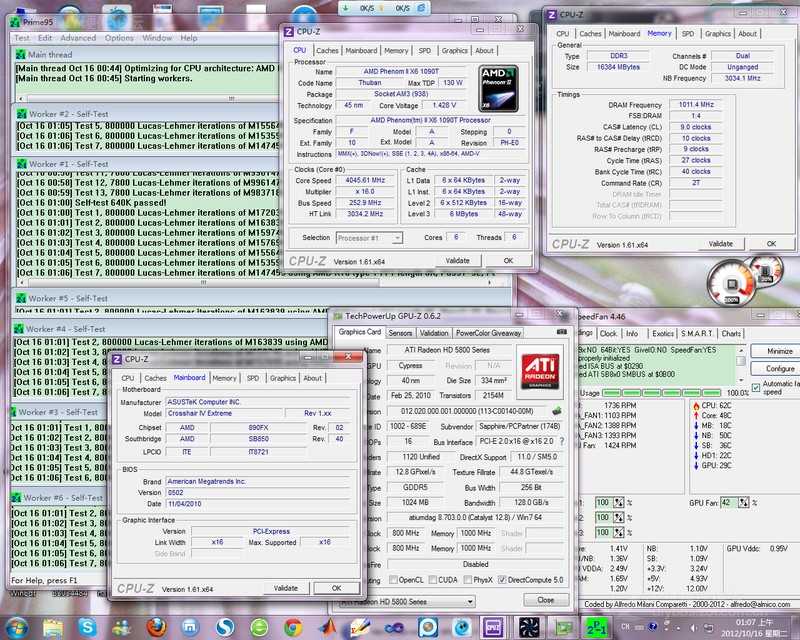This screenshot has height=640, width=800.
Task: Click the Core Speed value 4045.61 MHz
Action: tap(365, 180)
